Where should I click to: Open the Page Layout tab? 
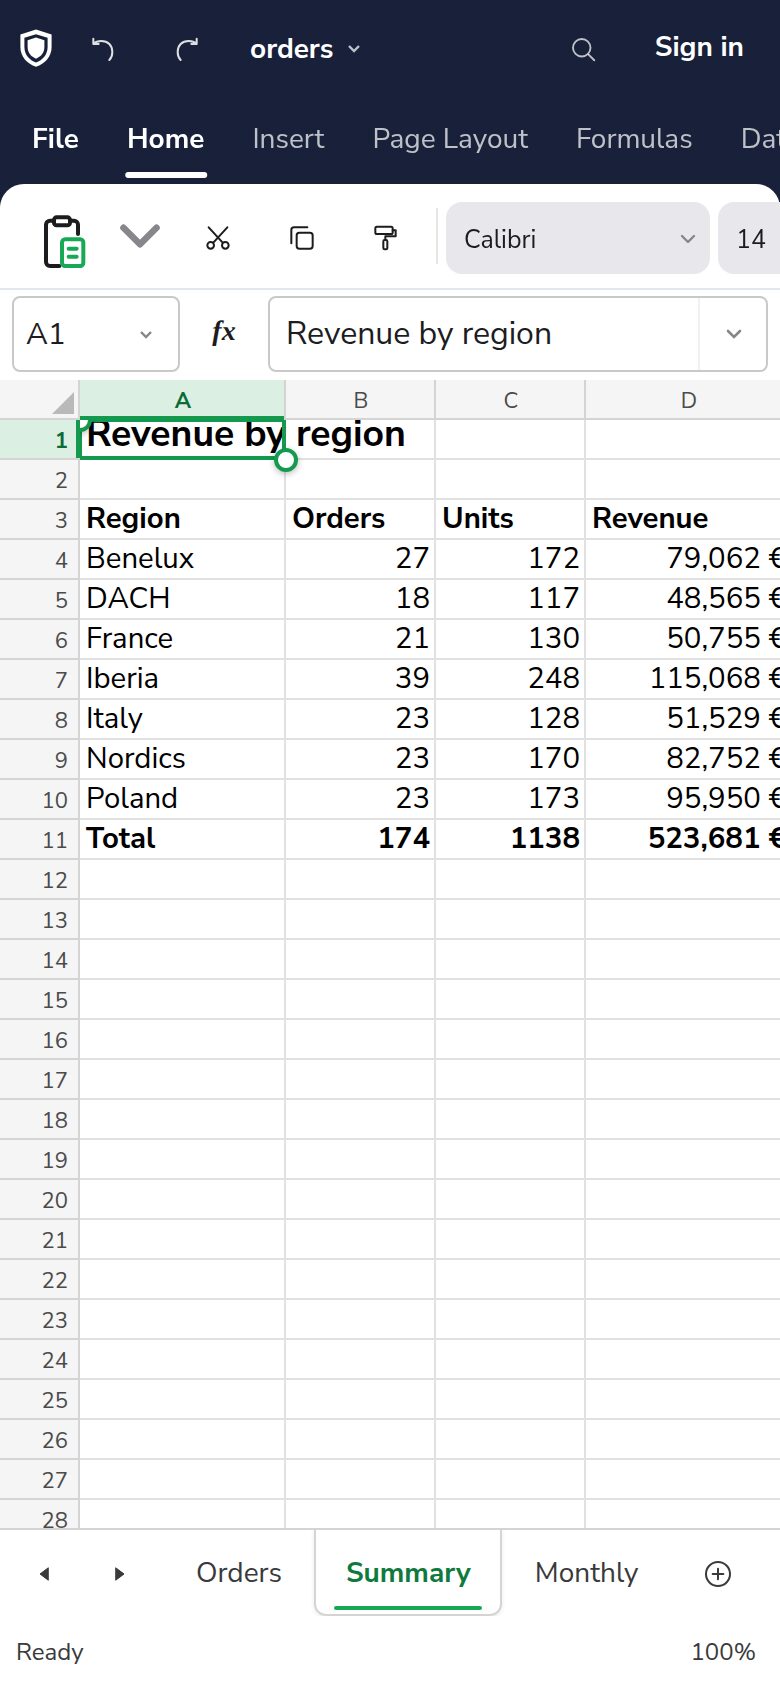pos(450,139)
